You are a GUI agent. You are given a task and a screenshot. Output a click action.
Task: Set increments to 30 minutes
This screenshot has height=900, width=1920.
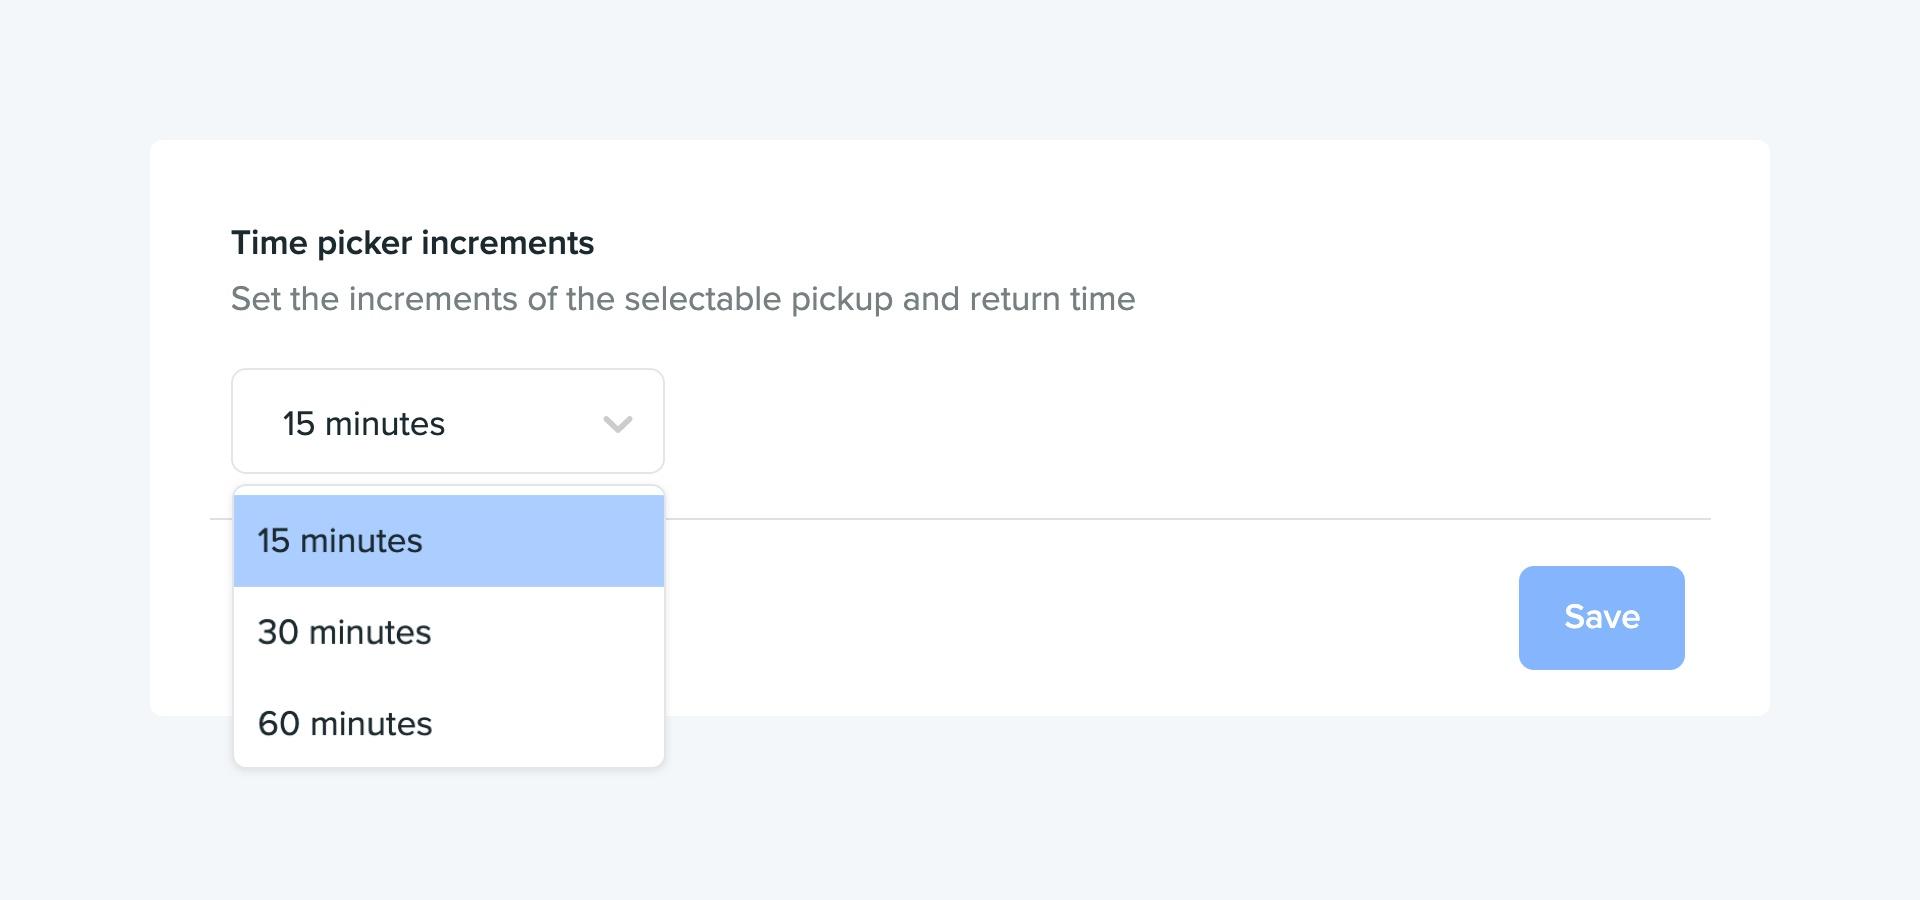[x=448, y=632]
